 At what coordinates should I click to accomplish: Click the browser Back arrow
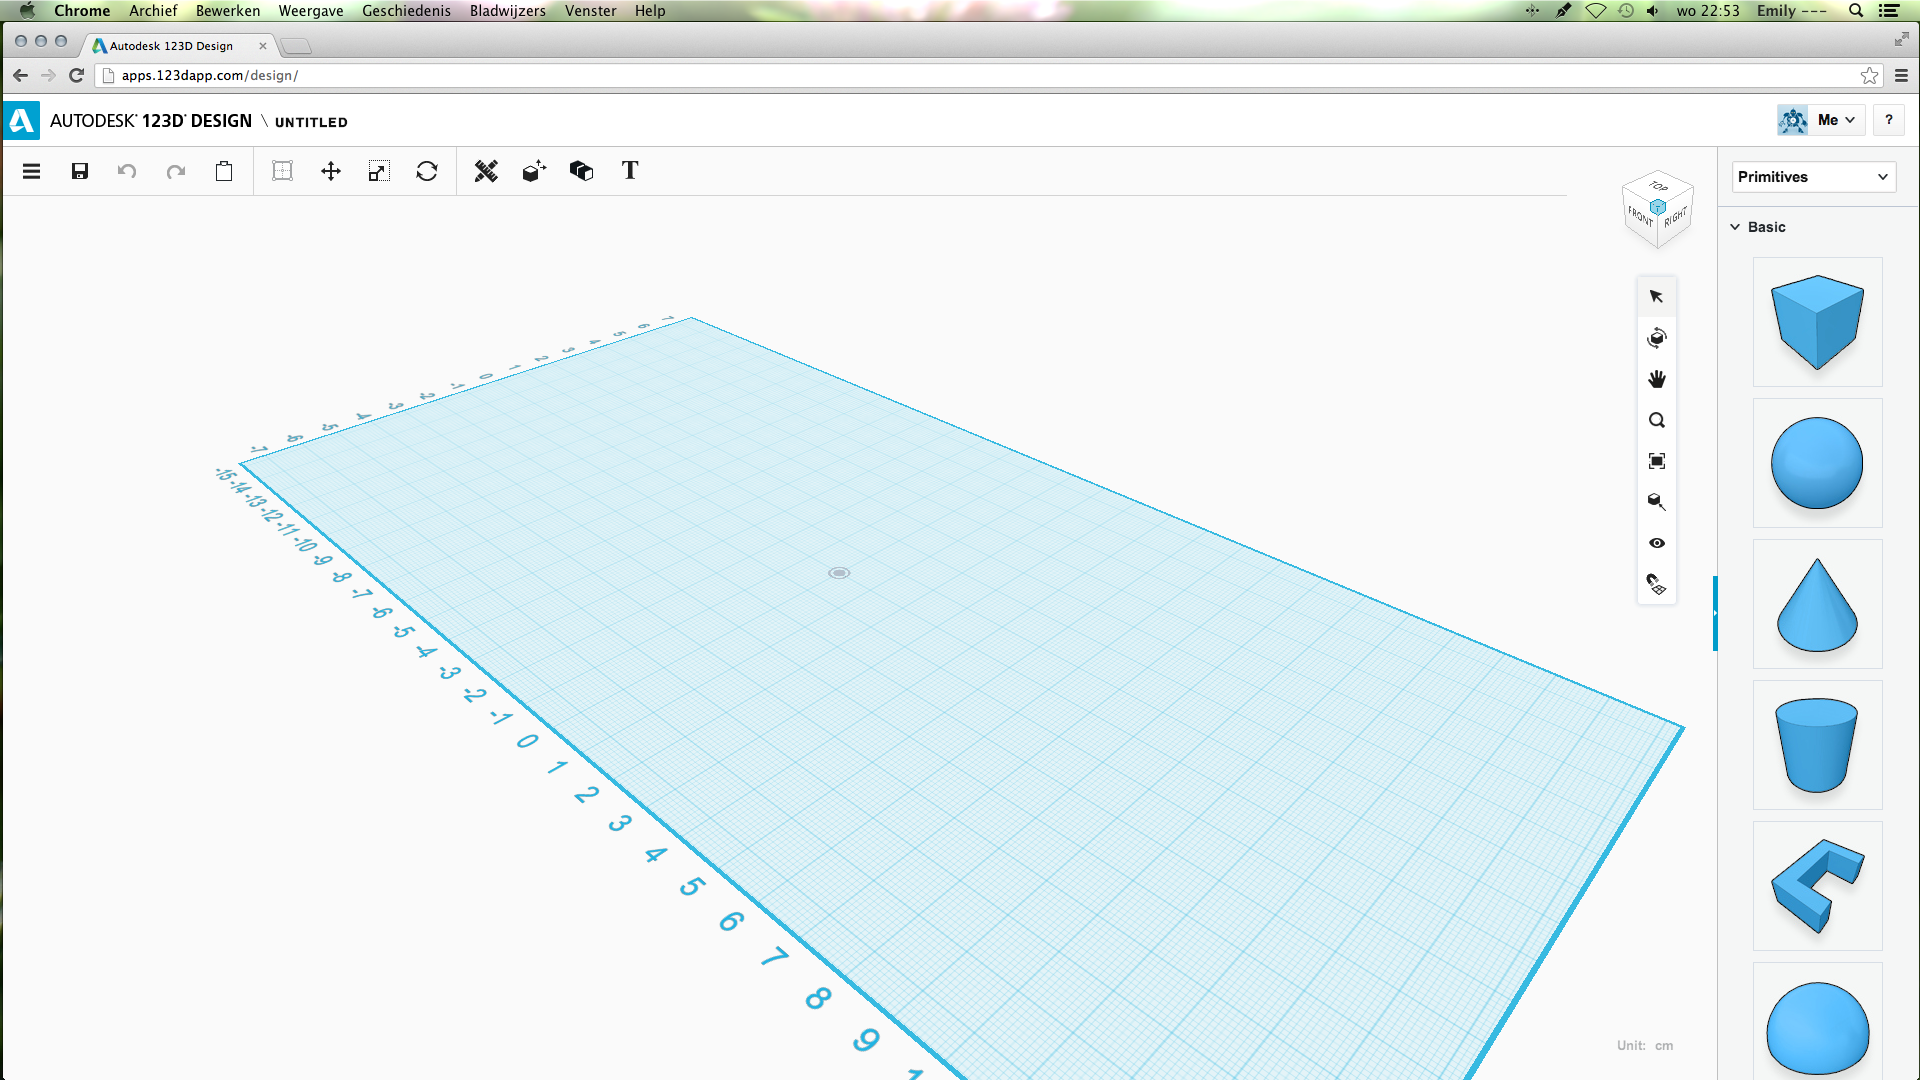click(x=20, y=75)
